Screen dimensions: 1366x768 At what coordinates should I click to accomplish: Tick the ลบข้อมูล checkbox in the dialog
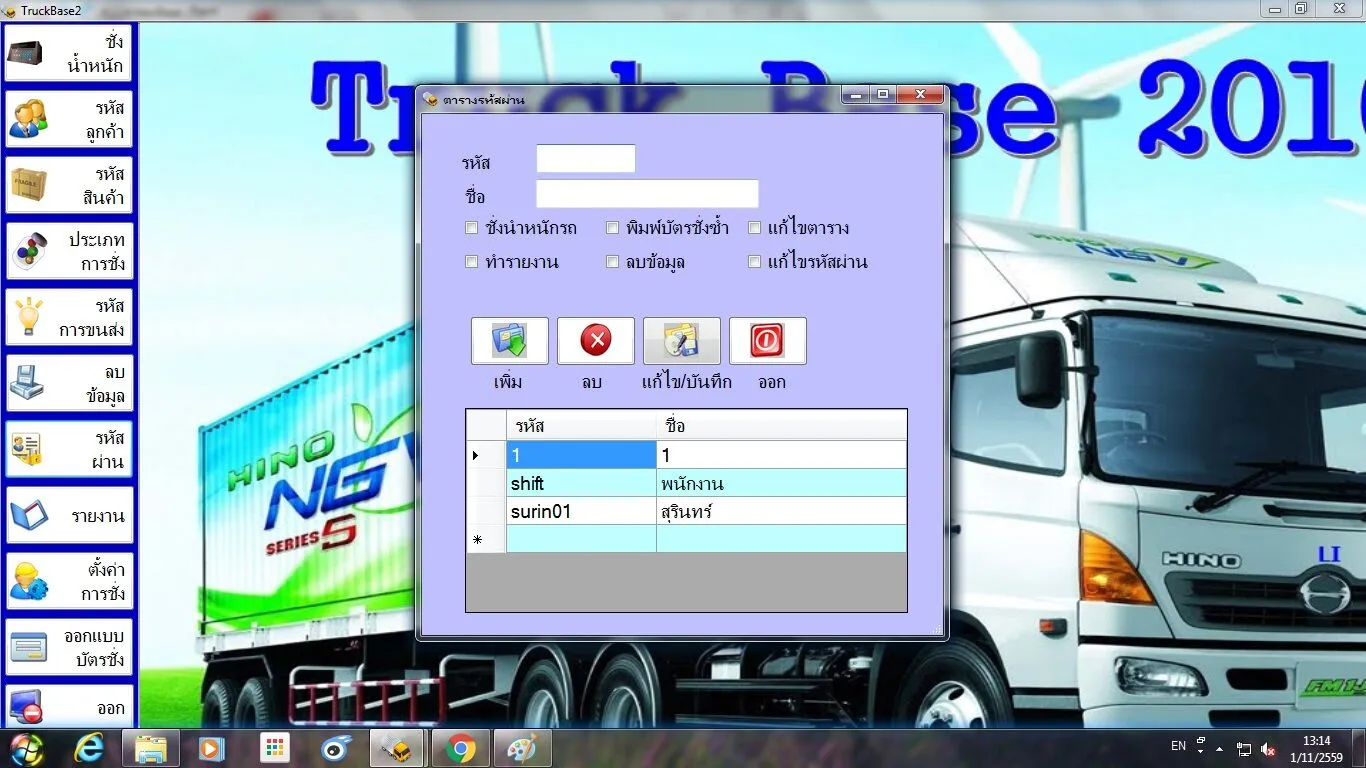pos(613,262)
